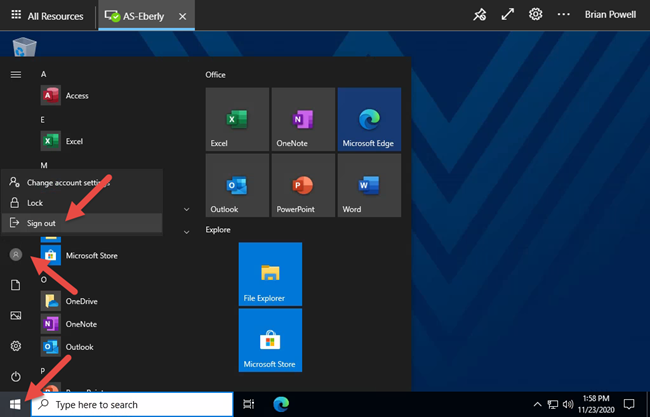650x417 pixels.
Task: Click the user account avatar icon
Action: tap(16, 255)
